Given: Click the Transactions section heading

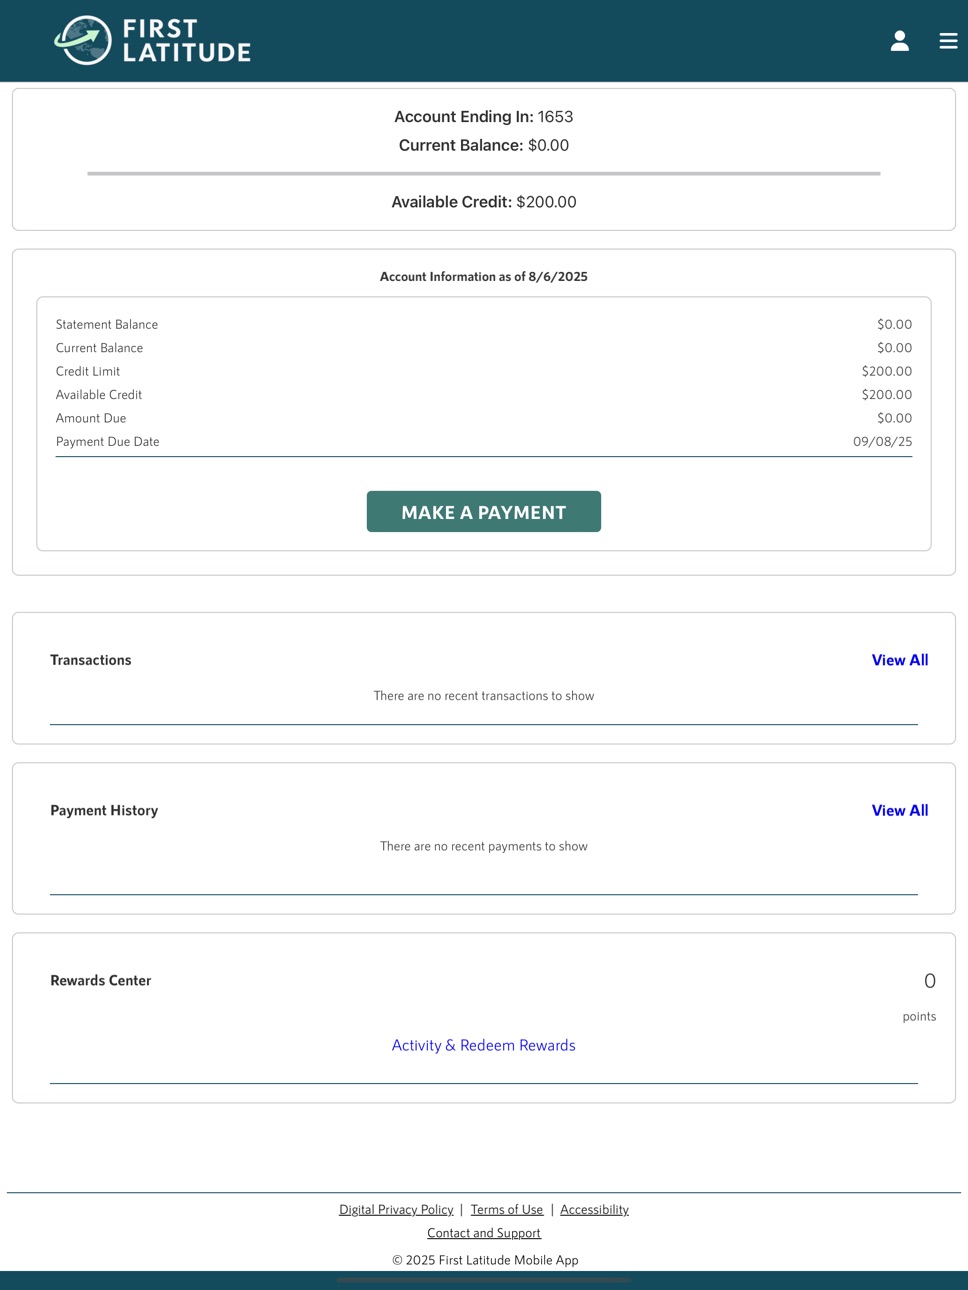Looking at the screenshot, I should (91, 660).
